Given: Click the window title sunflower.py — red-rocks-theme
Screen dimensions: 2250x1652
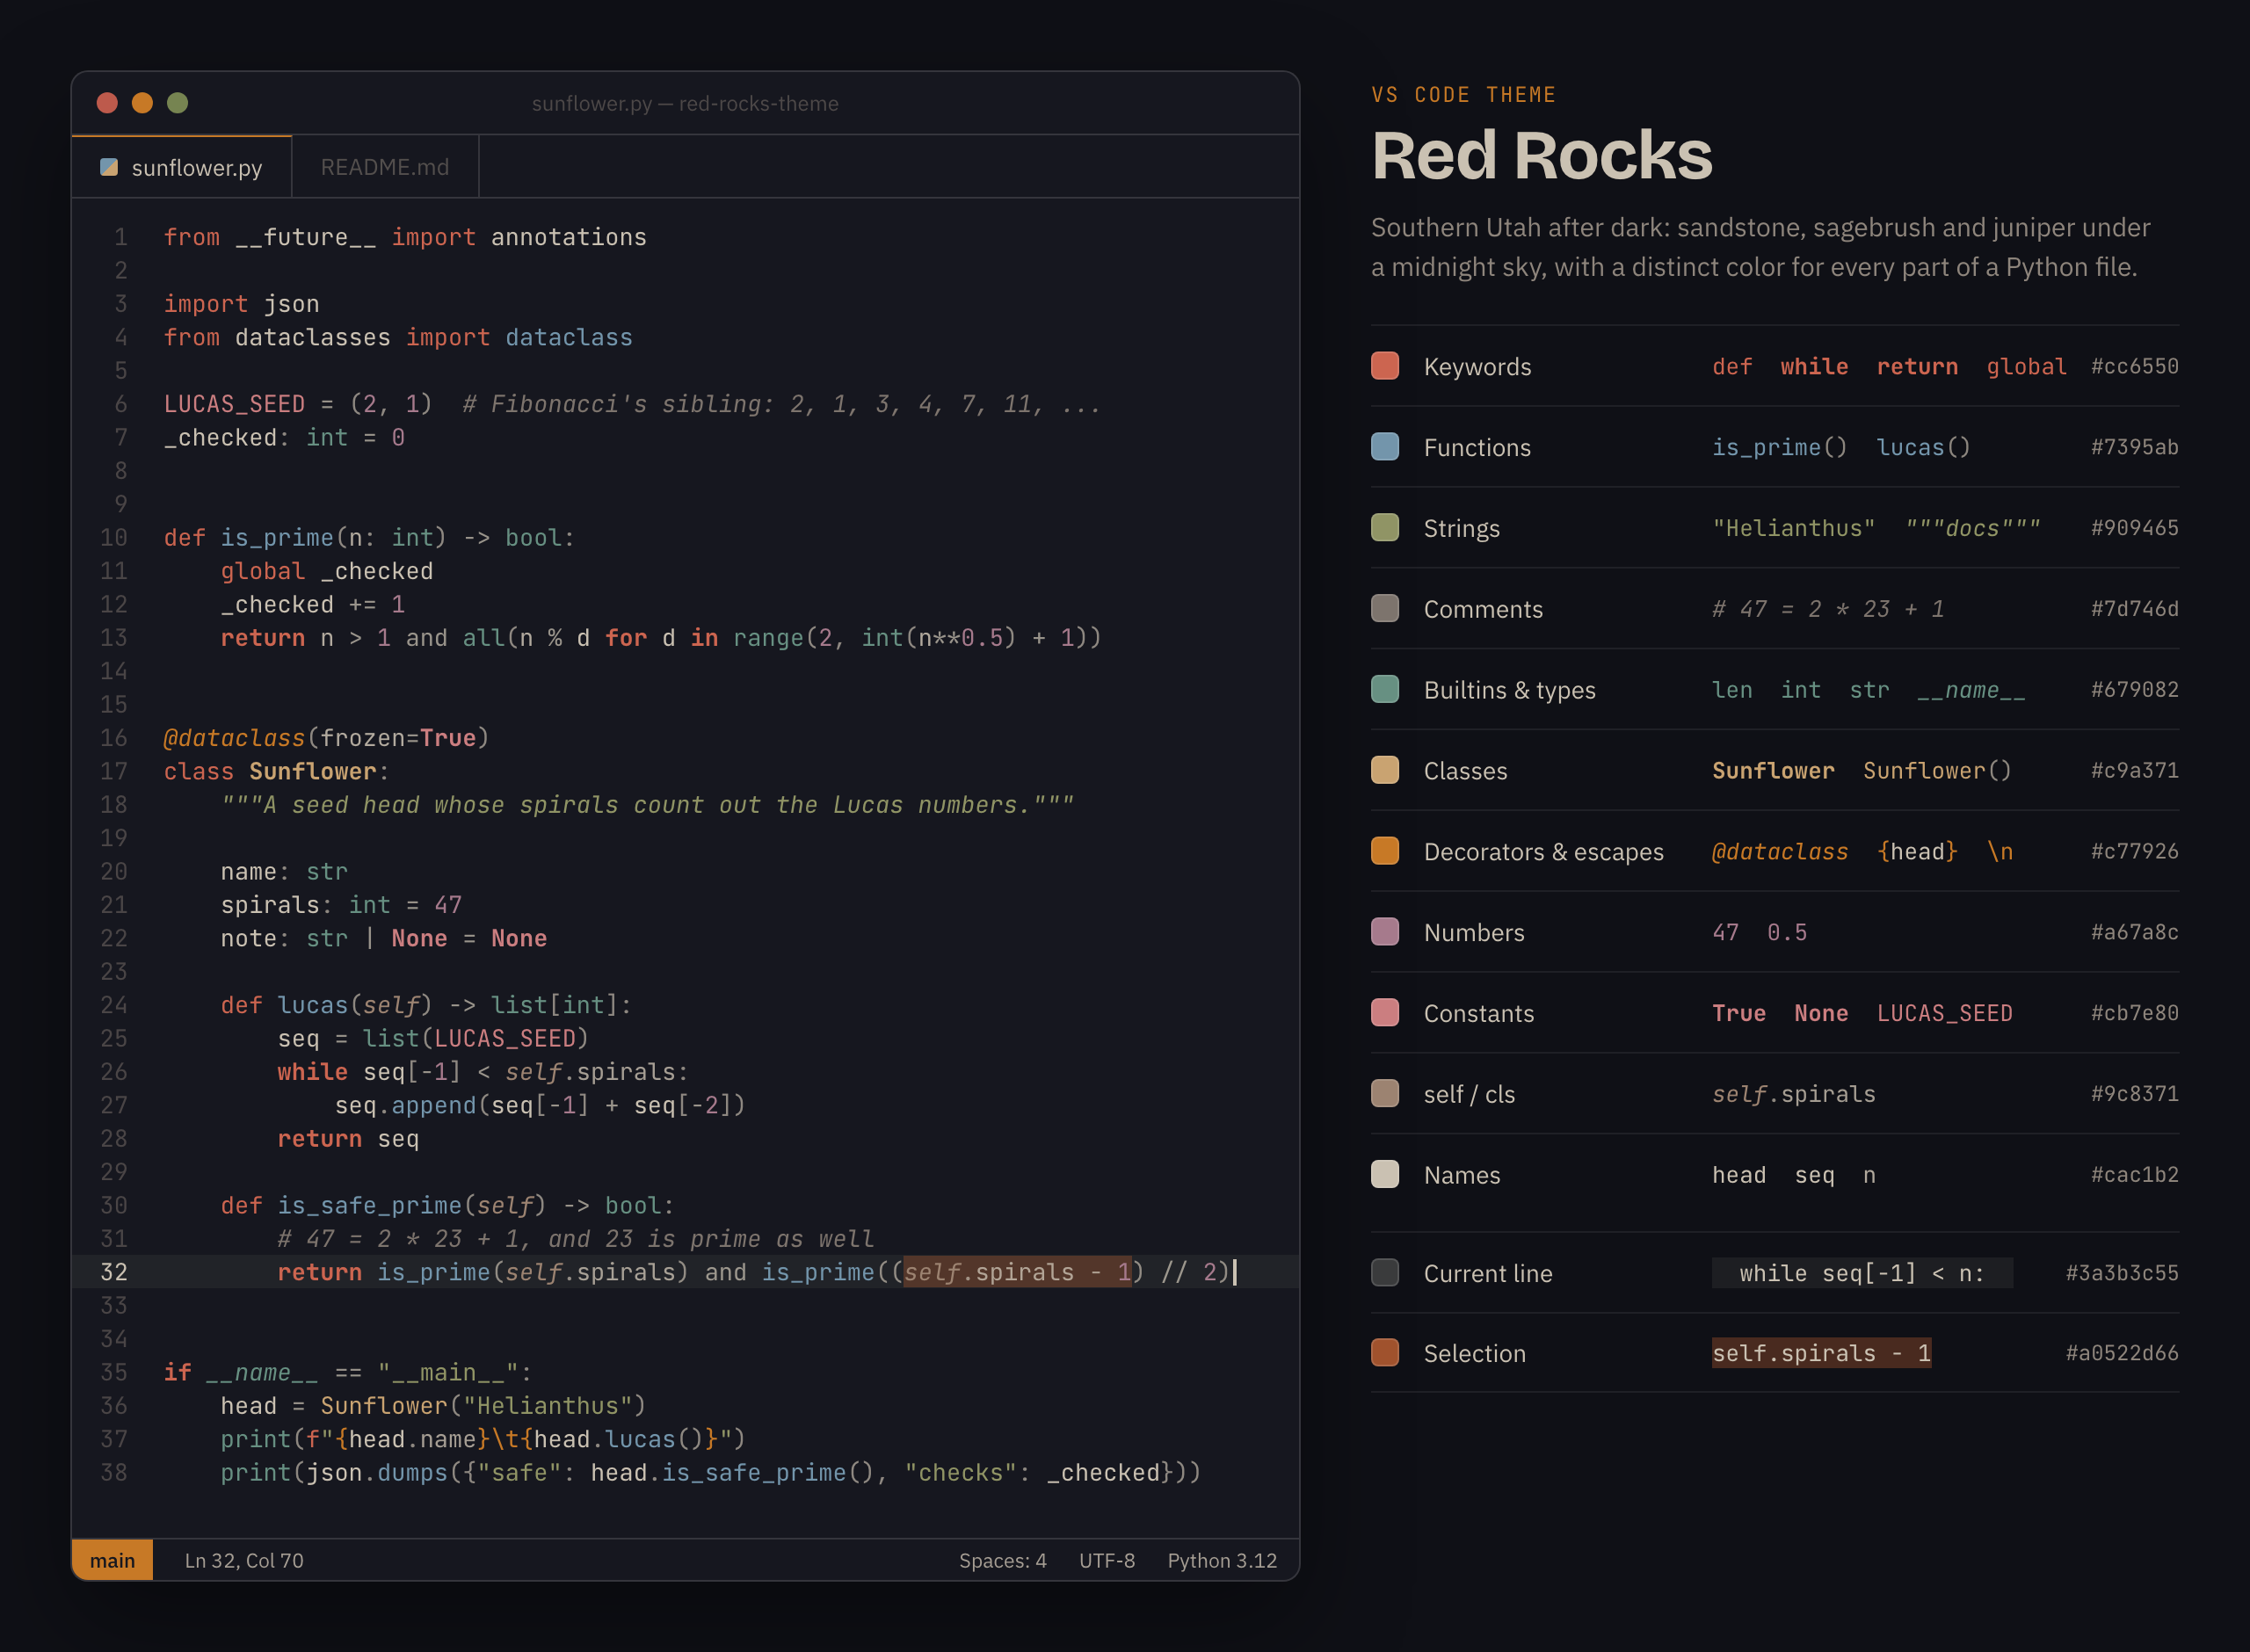Looking at the screenshot, I should [x=685, y=103].
